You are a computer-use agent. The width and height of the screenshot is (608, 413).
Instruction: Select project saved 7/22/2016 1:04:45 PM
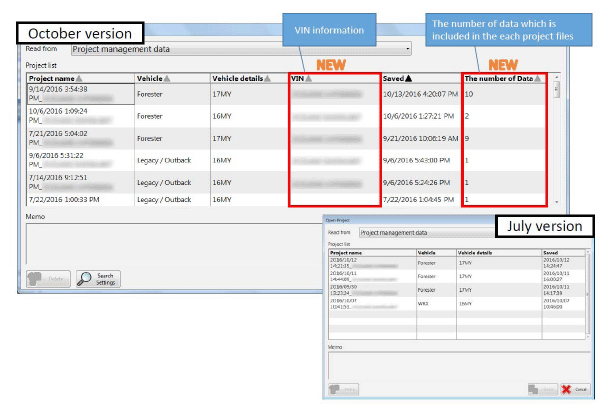[420, 199]
